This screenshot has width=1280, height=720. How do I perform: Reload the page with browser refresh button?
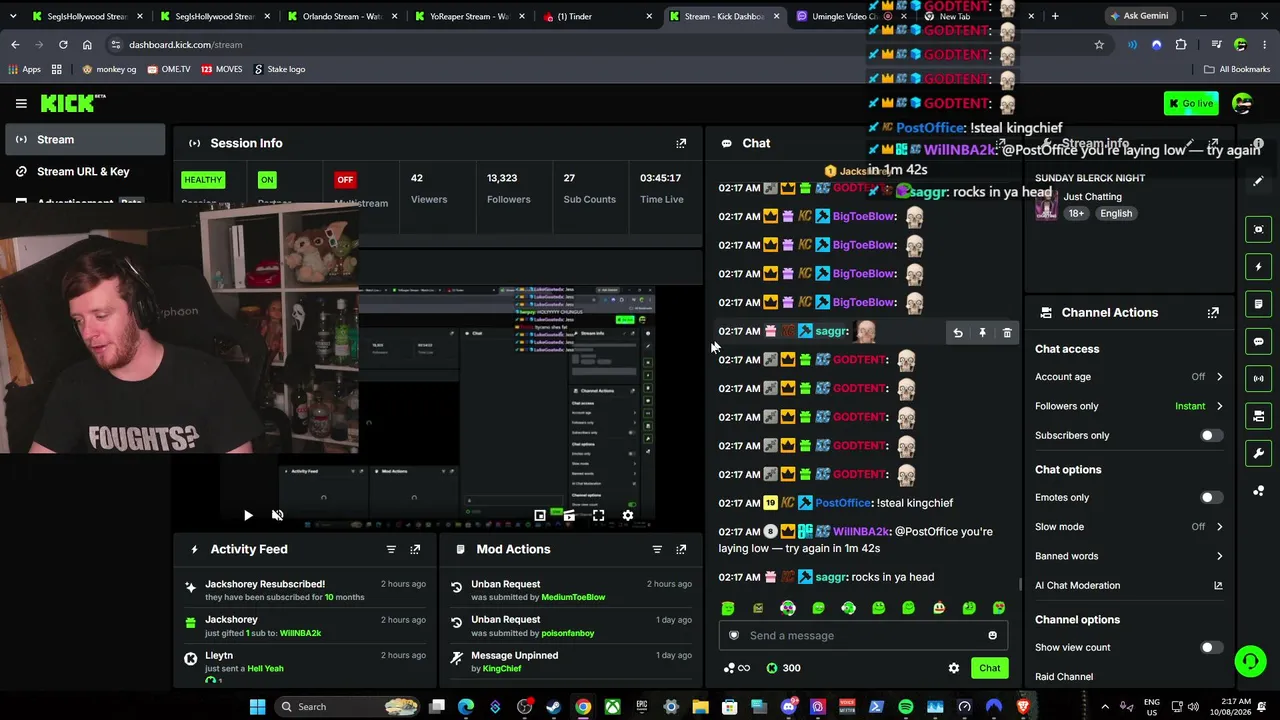[x=63, y=45]
